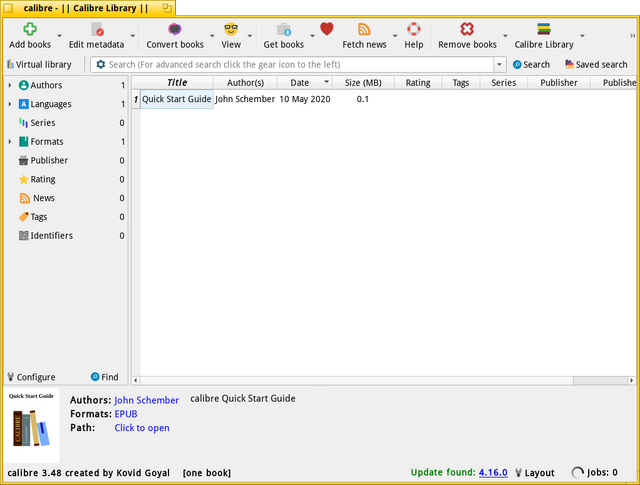Open the Calibre Library icon
Viewport: 640px width, 485px height.
(x=544, y=29)
